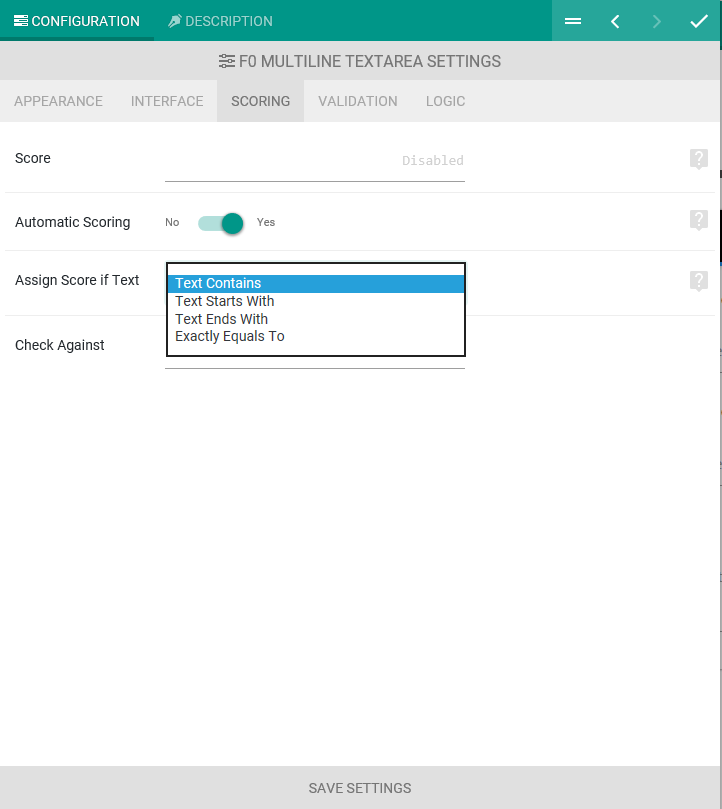The width and height of the screenshot is (722, 809).
Task: Switch to the Validation tab
Action: [358, 101]
